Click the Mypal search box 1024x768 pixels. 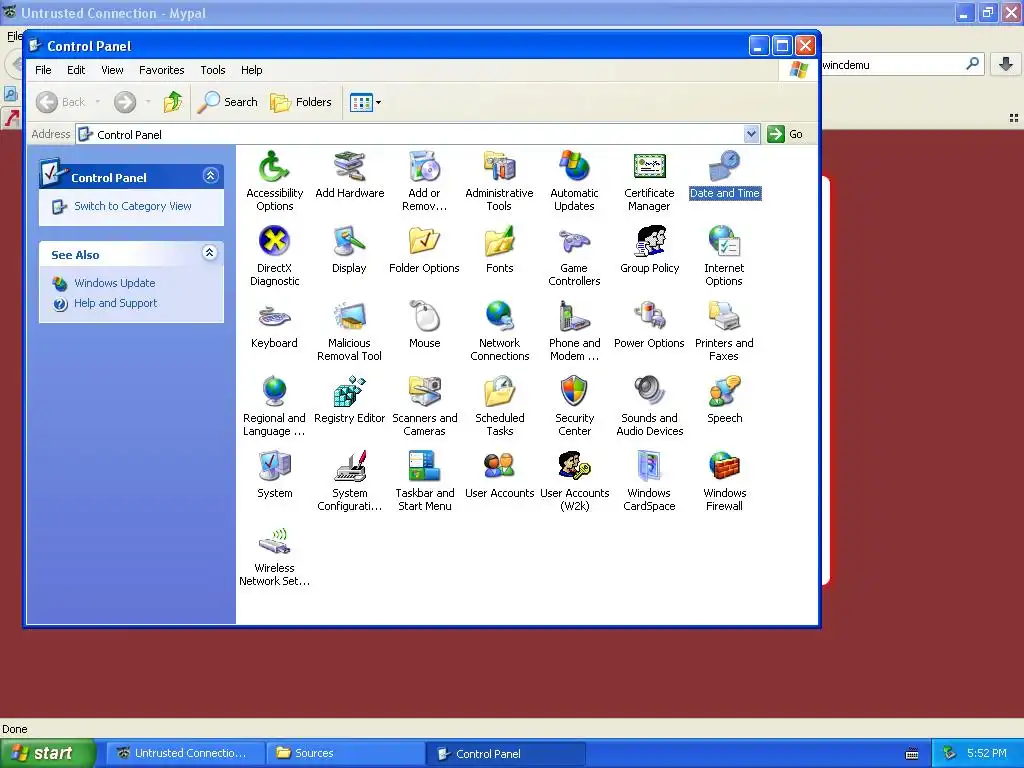pyautogui.click(x=901, y=64)
